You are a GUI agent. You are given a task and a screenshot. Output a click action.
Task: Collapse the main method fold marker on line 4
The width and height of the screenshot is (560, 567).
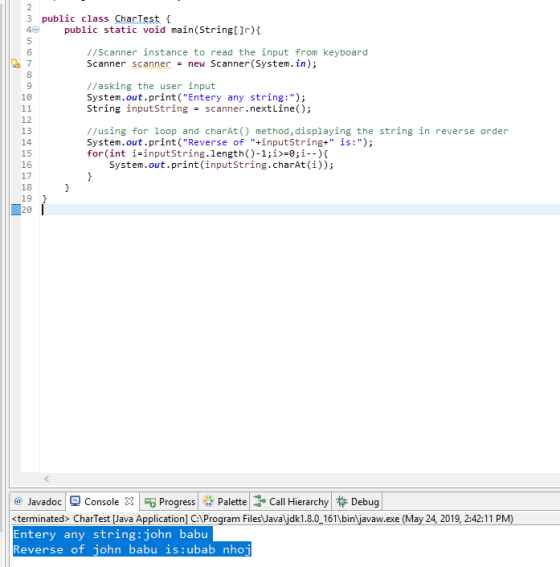click(36, 30)
